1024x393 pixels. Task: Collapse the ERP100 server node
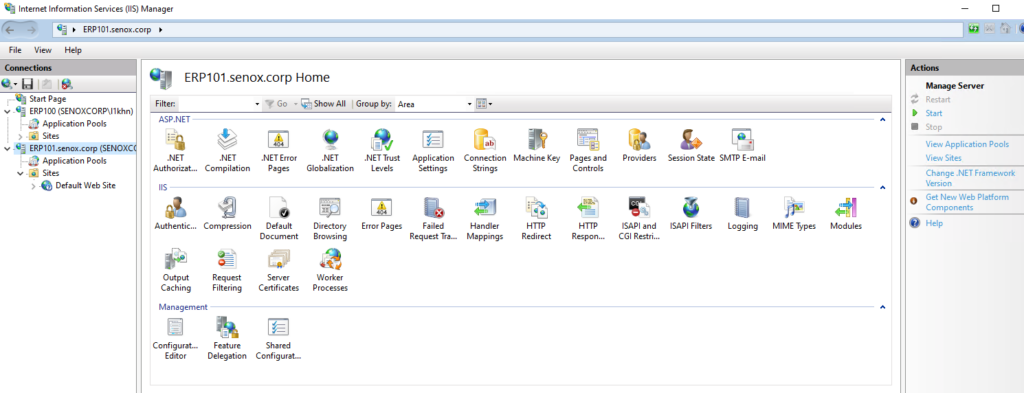click(7, 111)
